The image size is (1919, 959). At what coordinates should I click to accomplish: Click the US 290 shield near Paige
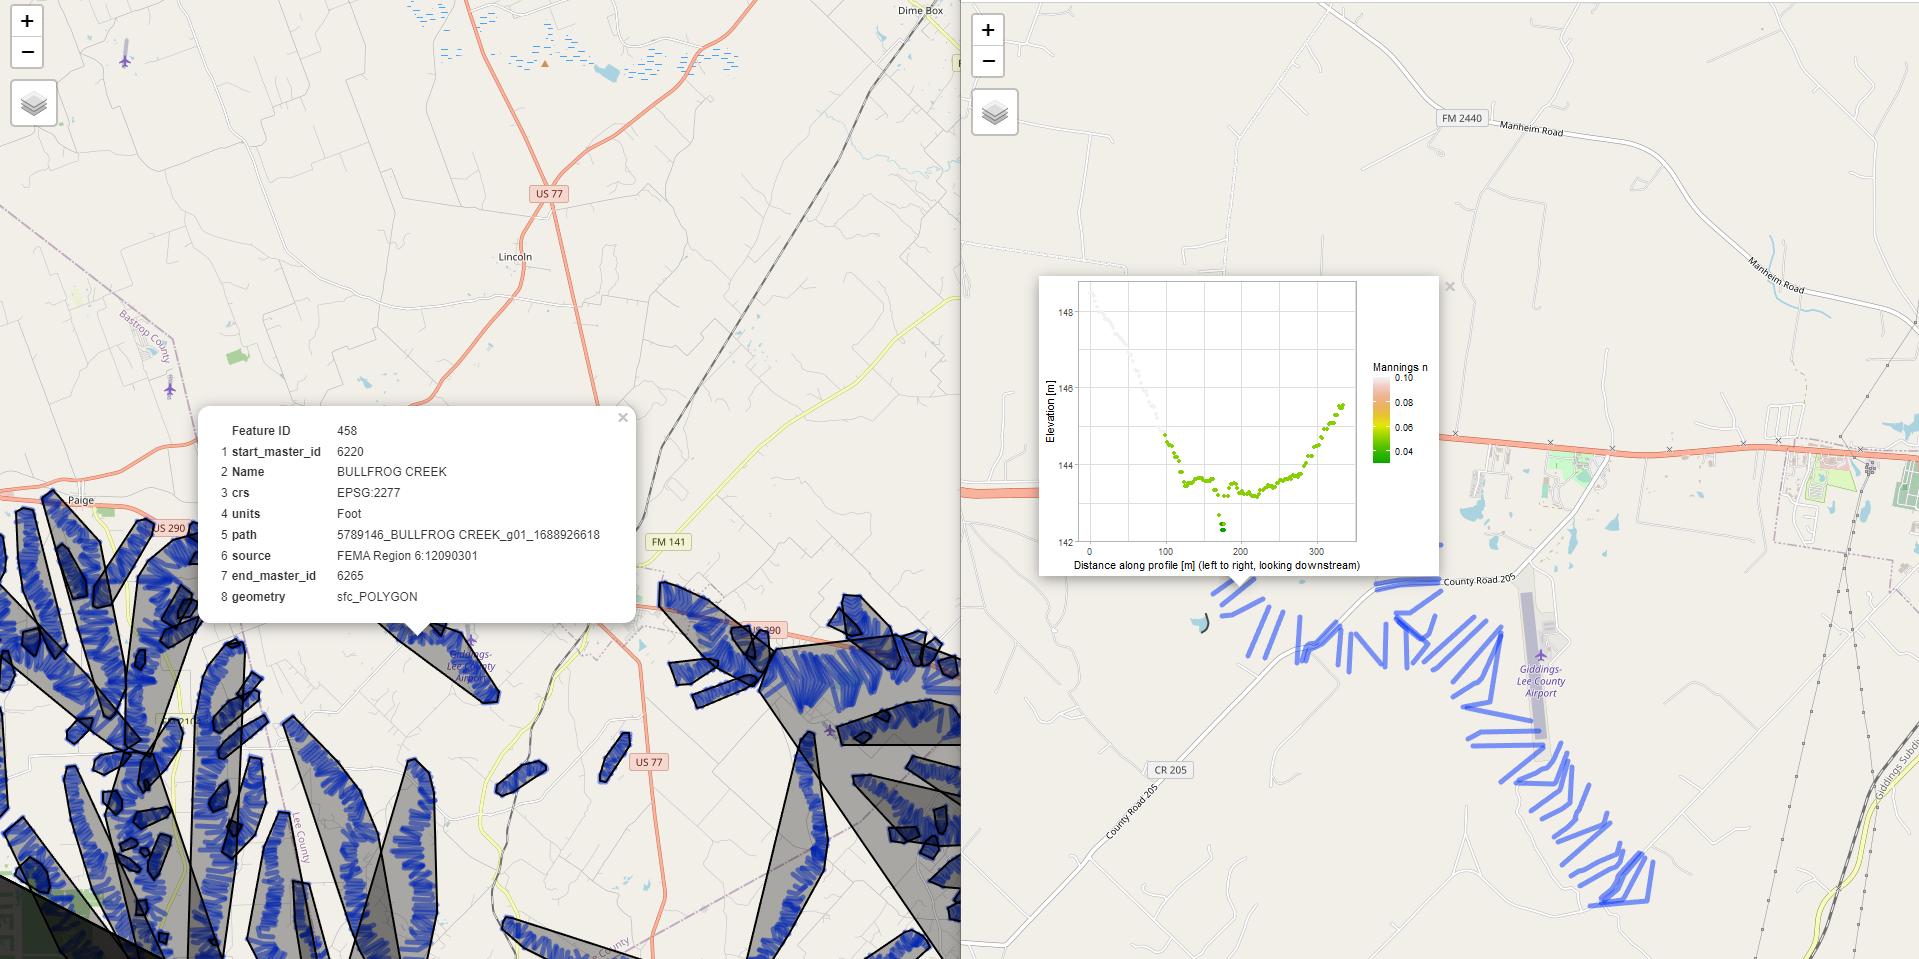[x=169, y=528]
